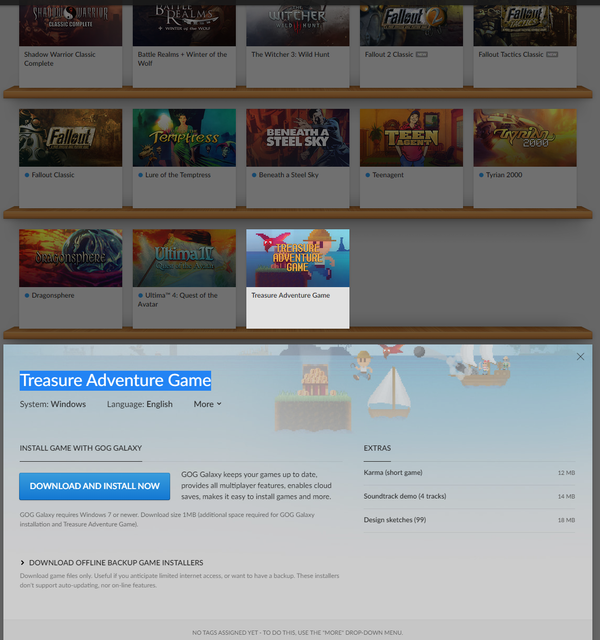600x640 pixels.
Task: Open Shadow Warrior Classic Complete tile
Action: (70, 25)
